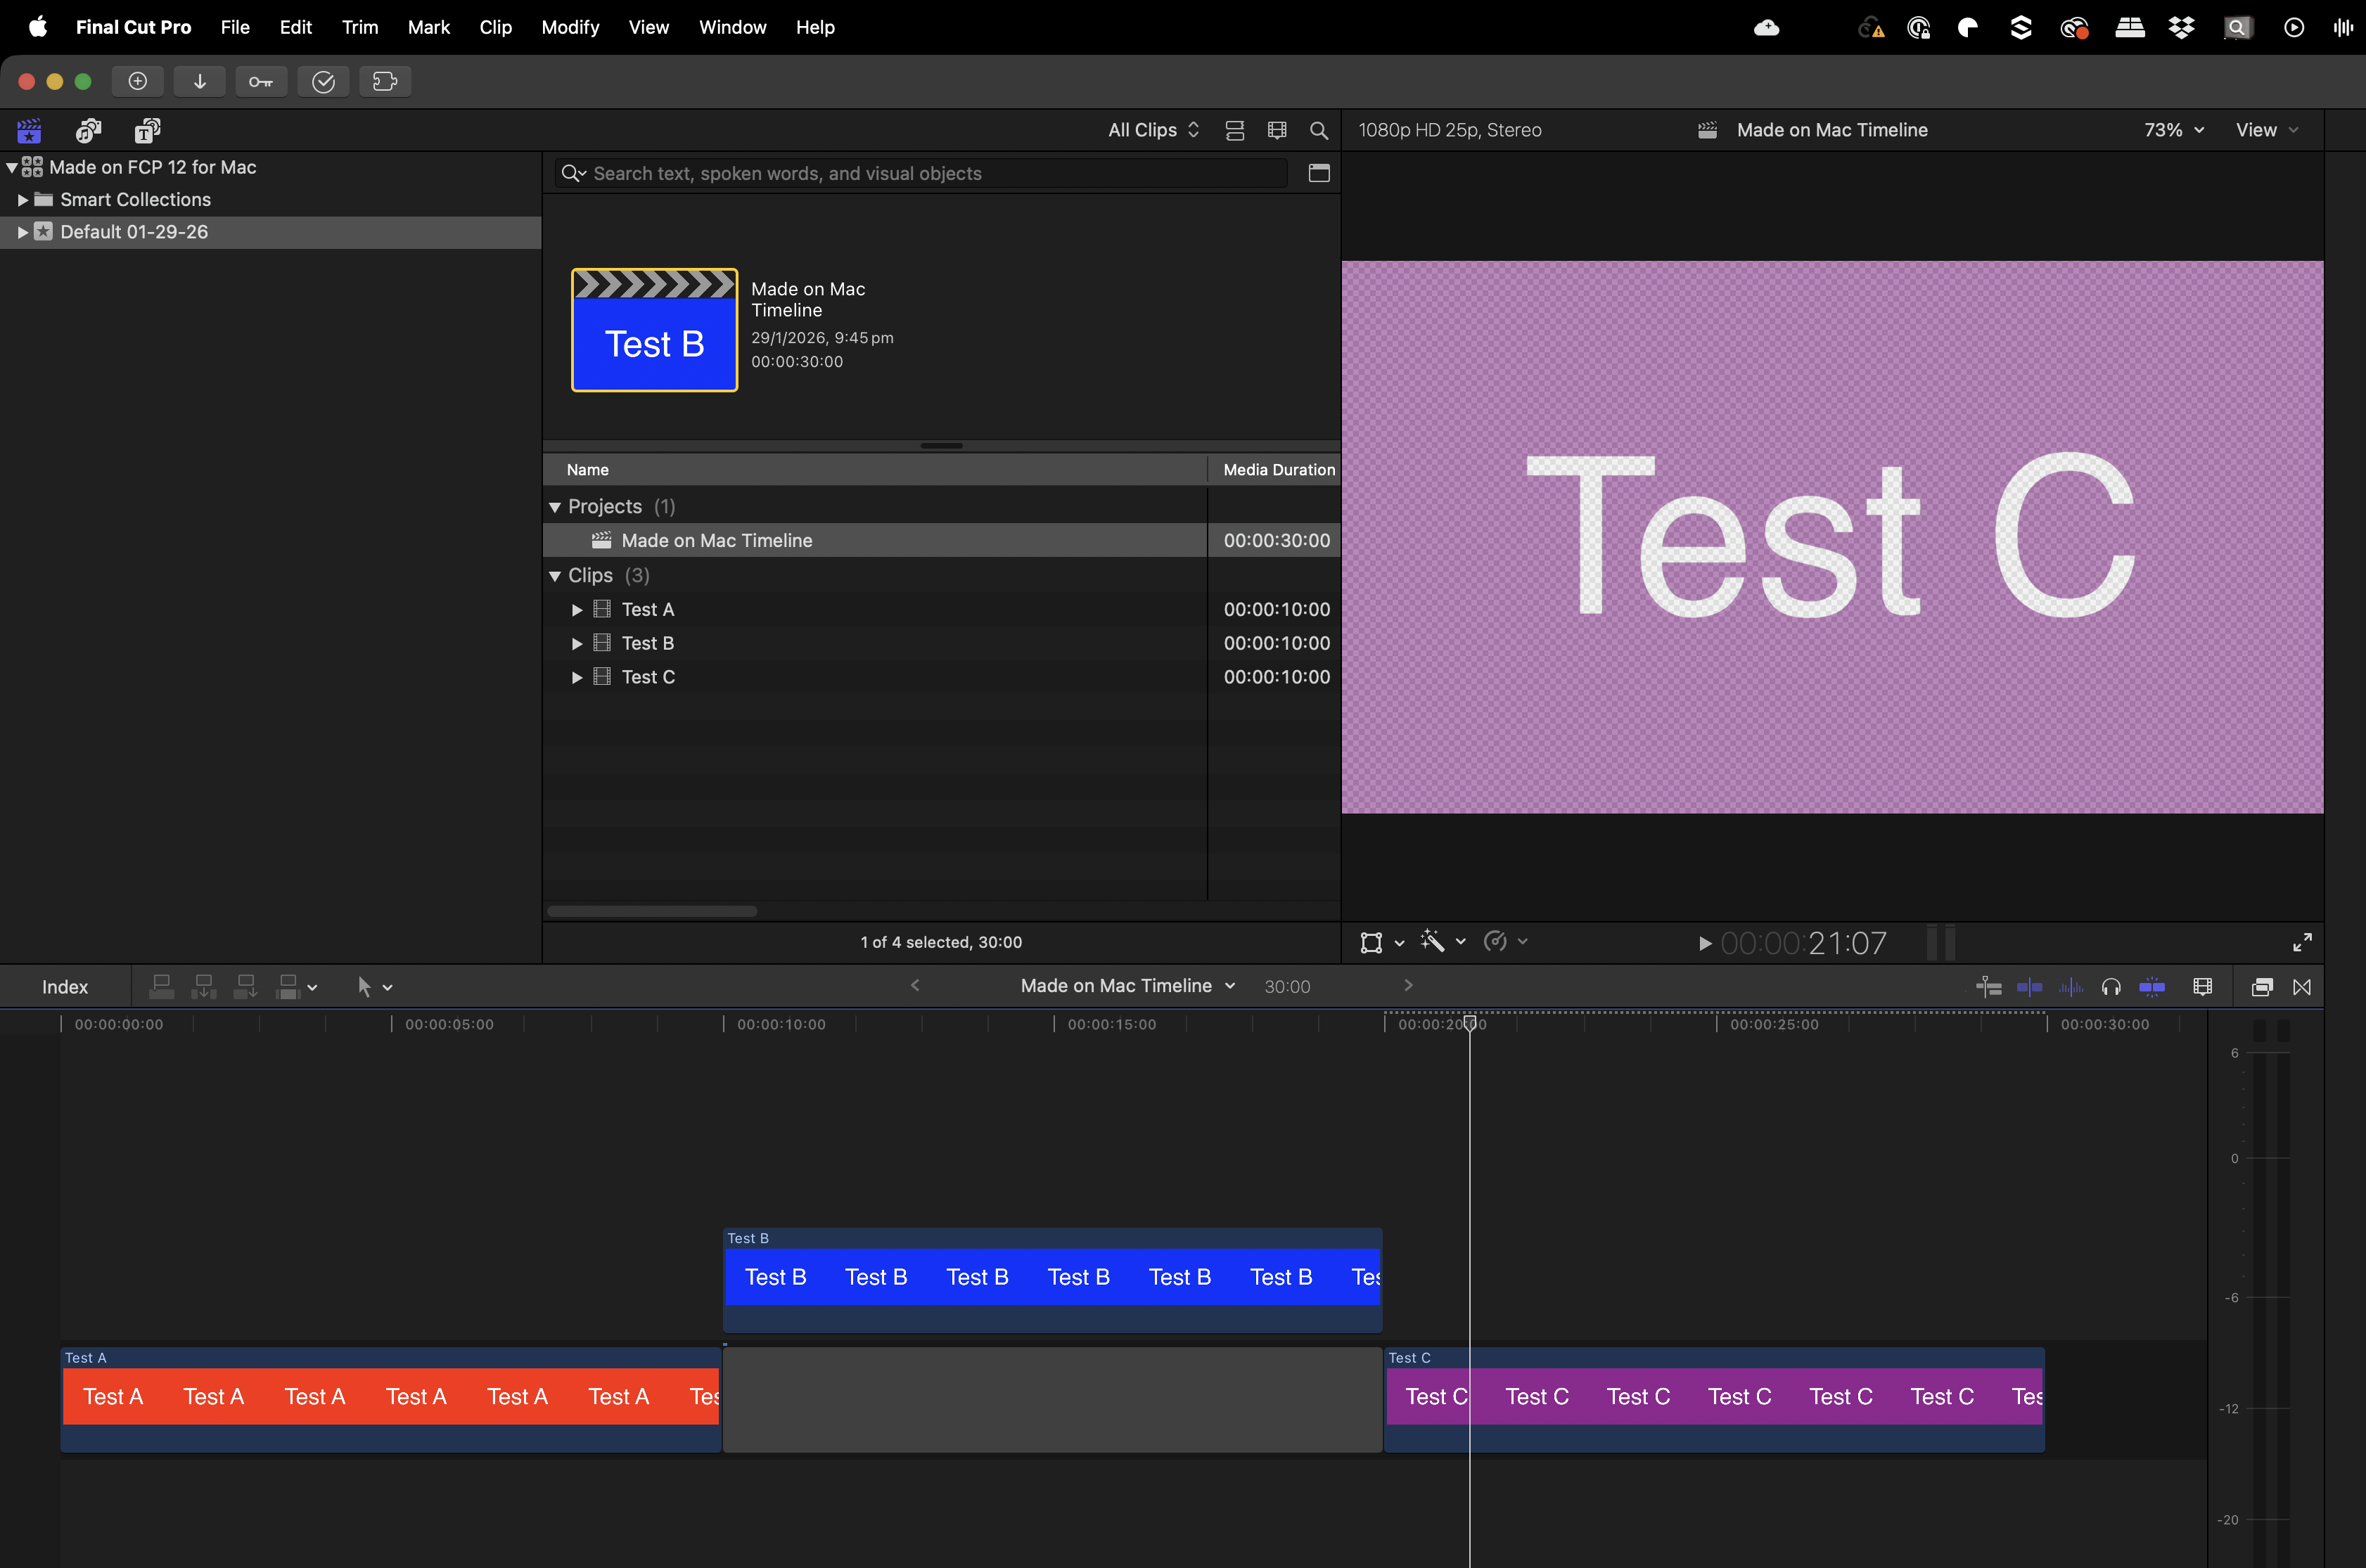Open the Titles and Generators sidebar
Screen dimensions: 2366x1568
[148, 130]
